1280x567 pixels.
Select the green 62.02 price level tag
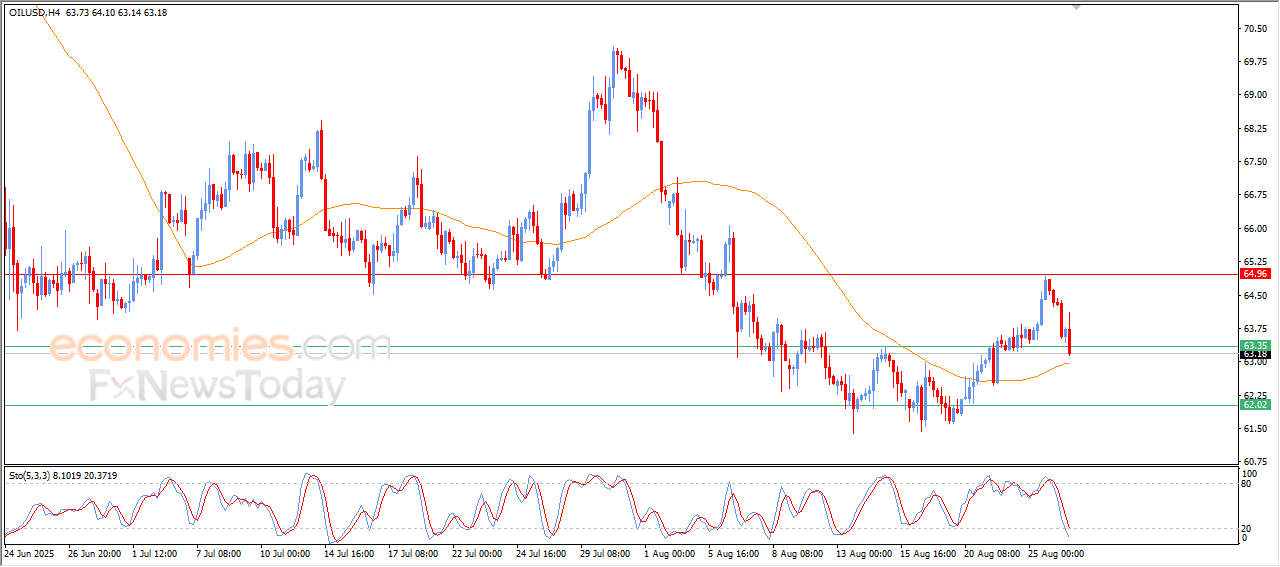click(x=1255, y=404)
